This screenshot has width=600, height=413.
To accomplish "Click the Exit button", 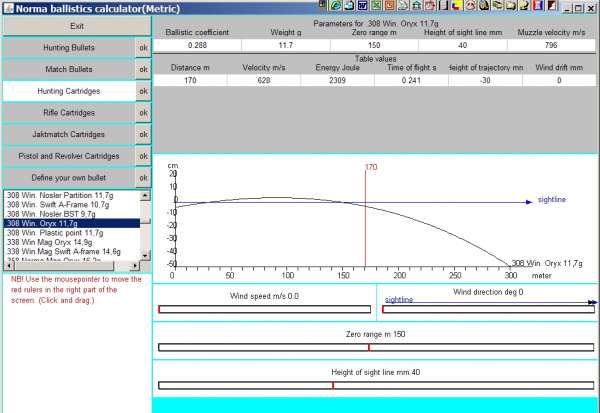I will 76,25.
